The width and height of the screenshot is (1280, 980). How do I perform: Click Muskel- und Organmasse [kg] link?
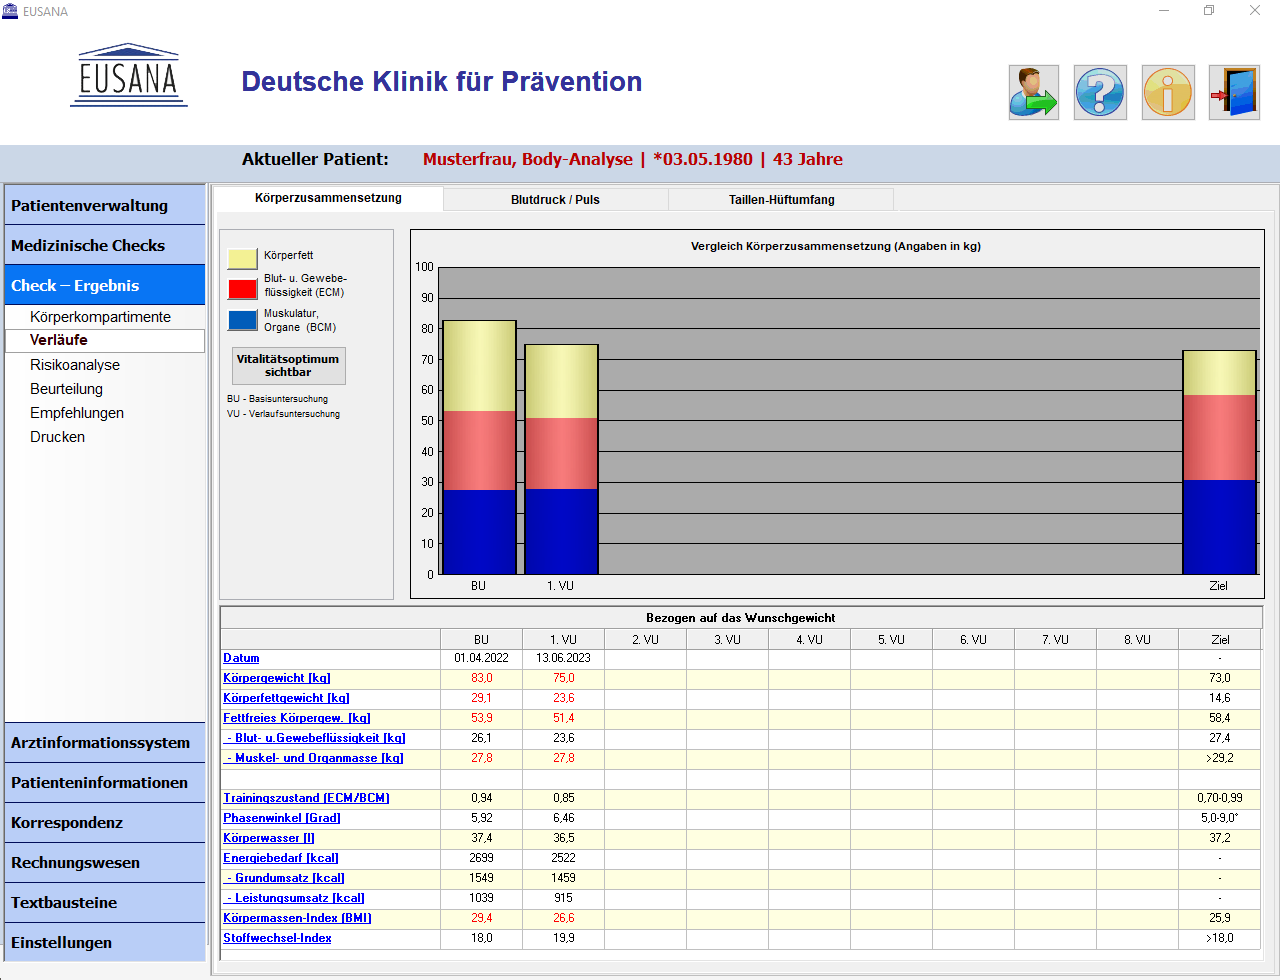point(315,758)
